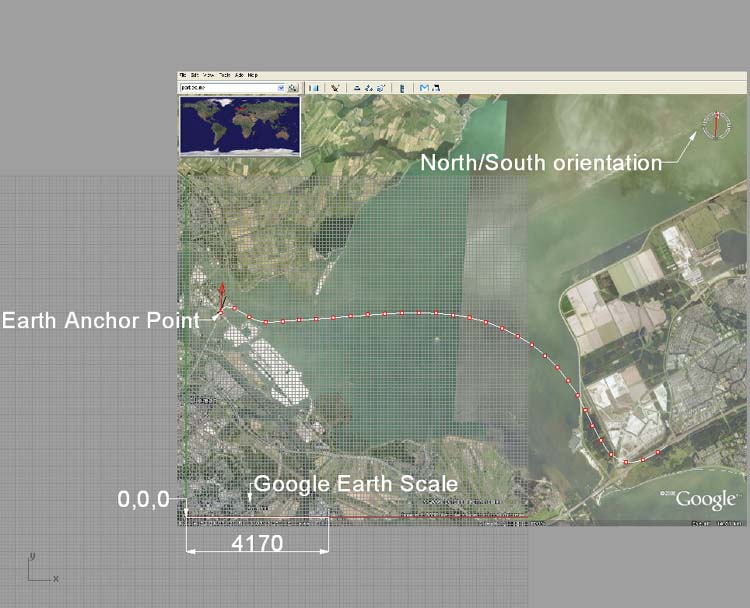Click the image overlay icon with globe

[x=381, y=88]
